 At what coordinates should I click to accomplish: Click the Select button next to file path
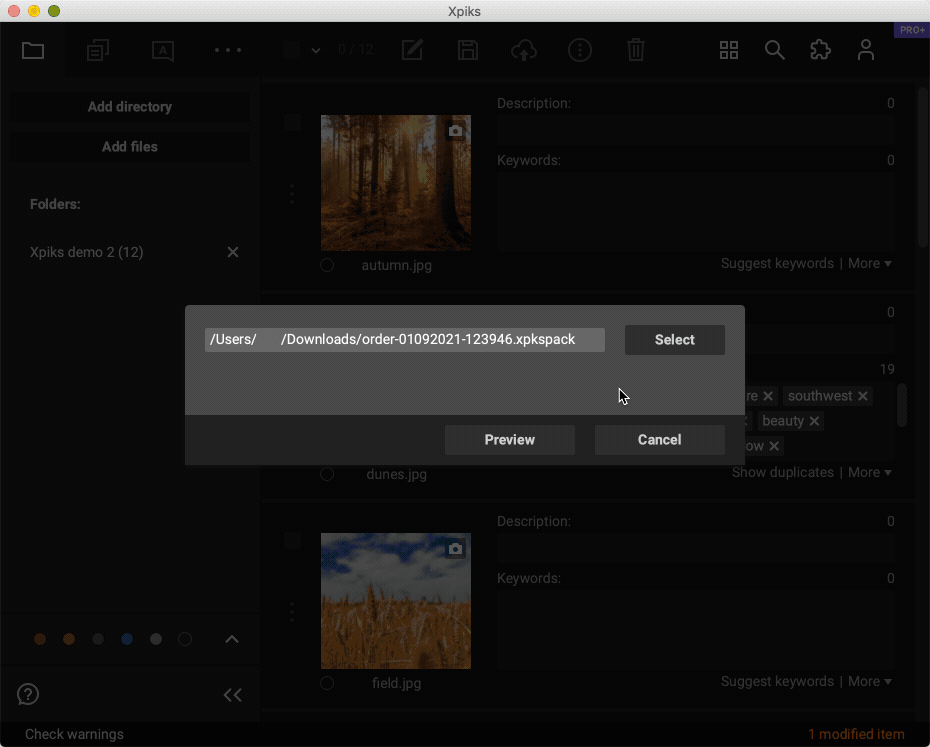pos(674,340)
